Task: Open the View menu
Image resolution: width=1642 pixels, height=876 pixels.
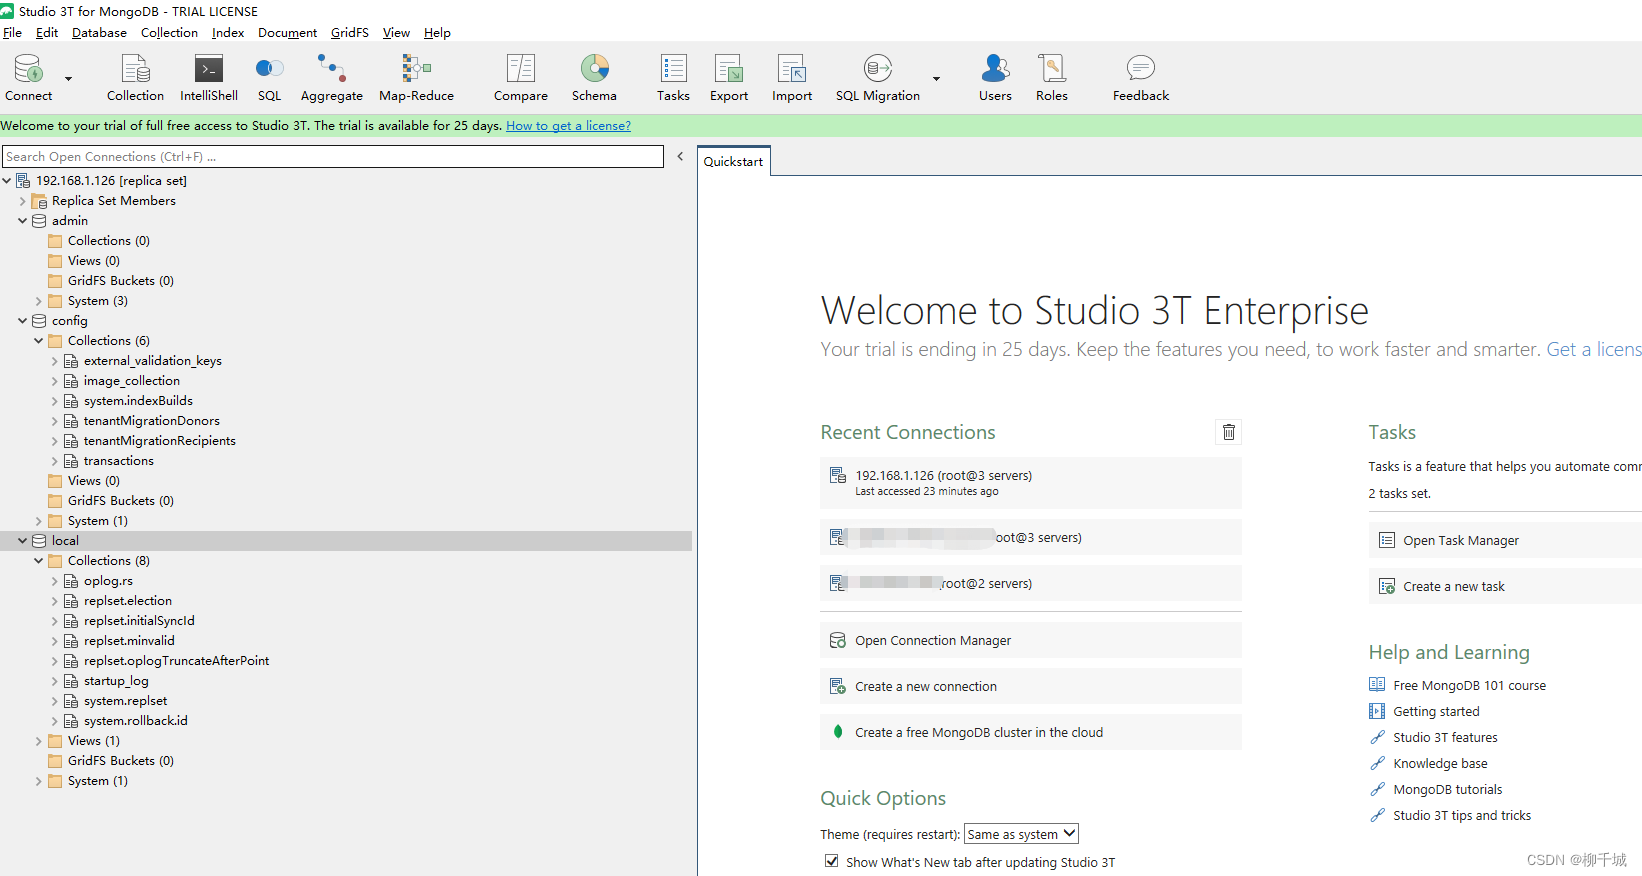Action: [x=396, y=33]
